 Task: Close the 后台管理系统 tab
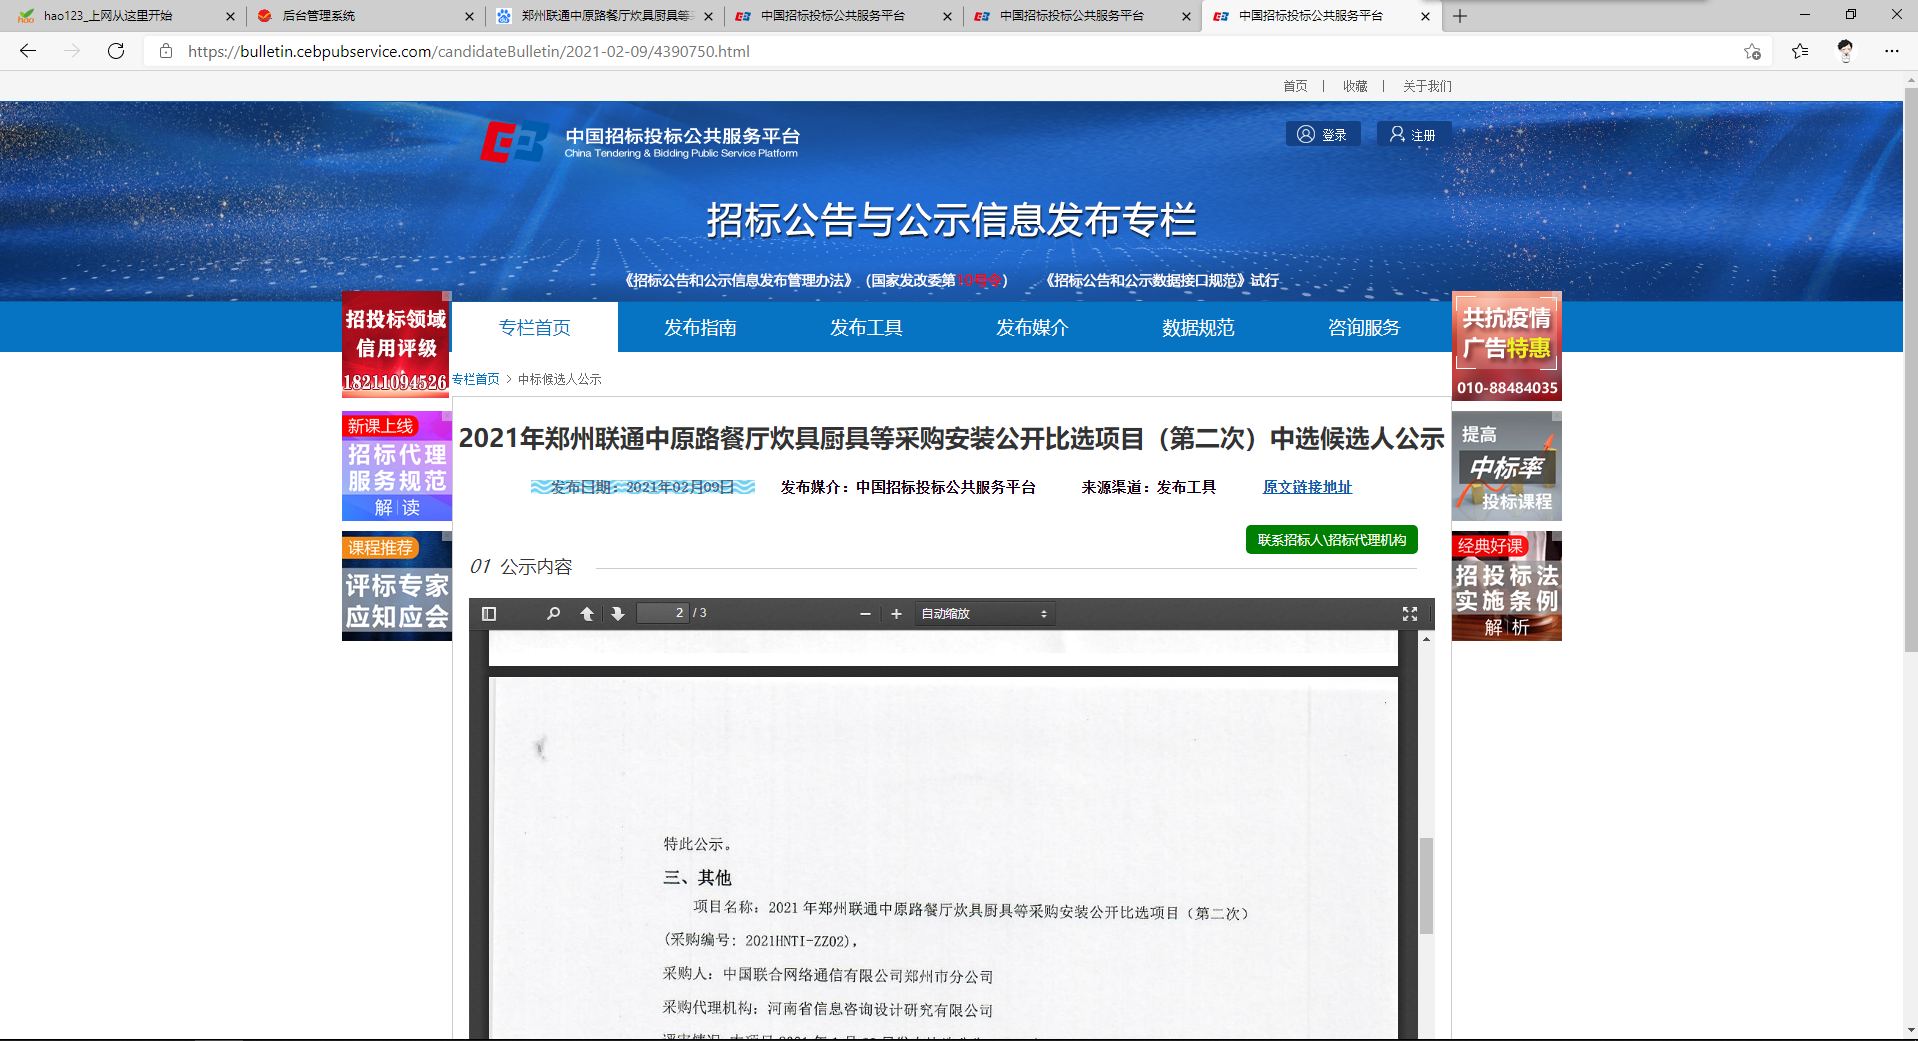coord(469,16)
